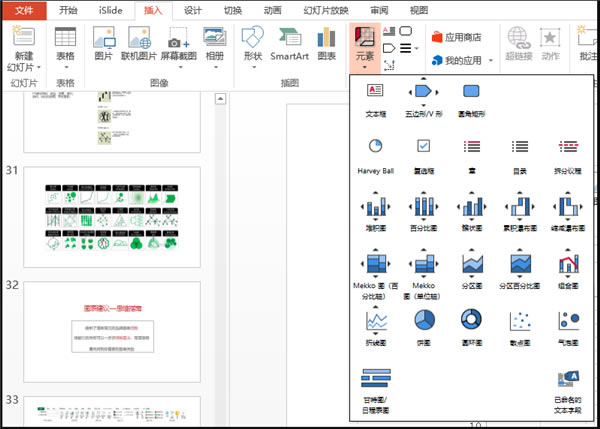Insert a chart via 图表 ribbon button
This screenshot has height=429, width=600.
click(326, 44)
